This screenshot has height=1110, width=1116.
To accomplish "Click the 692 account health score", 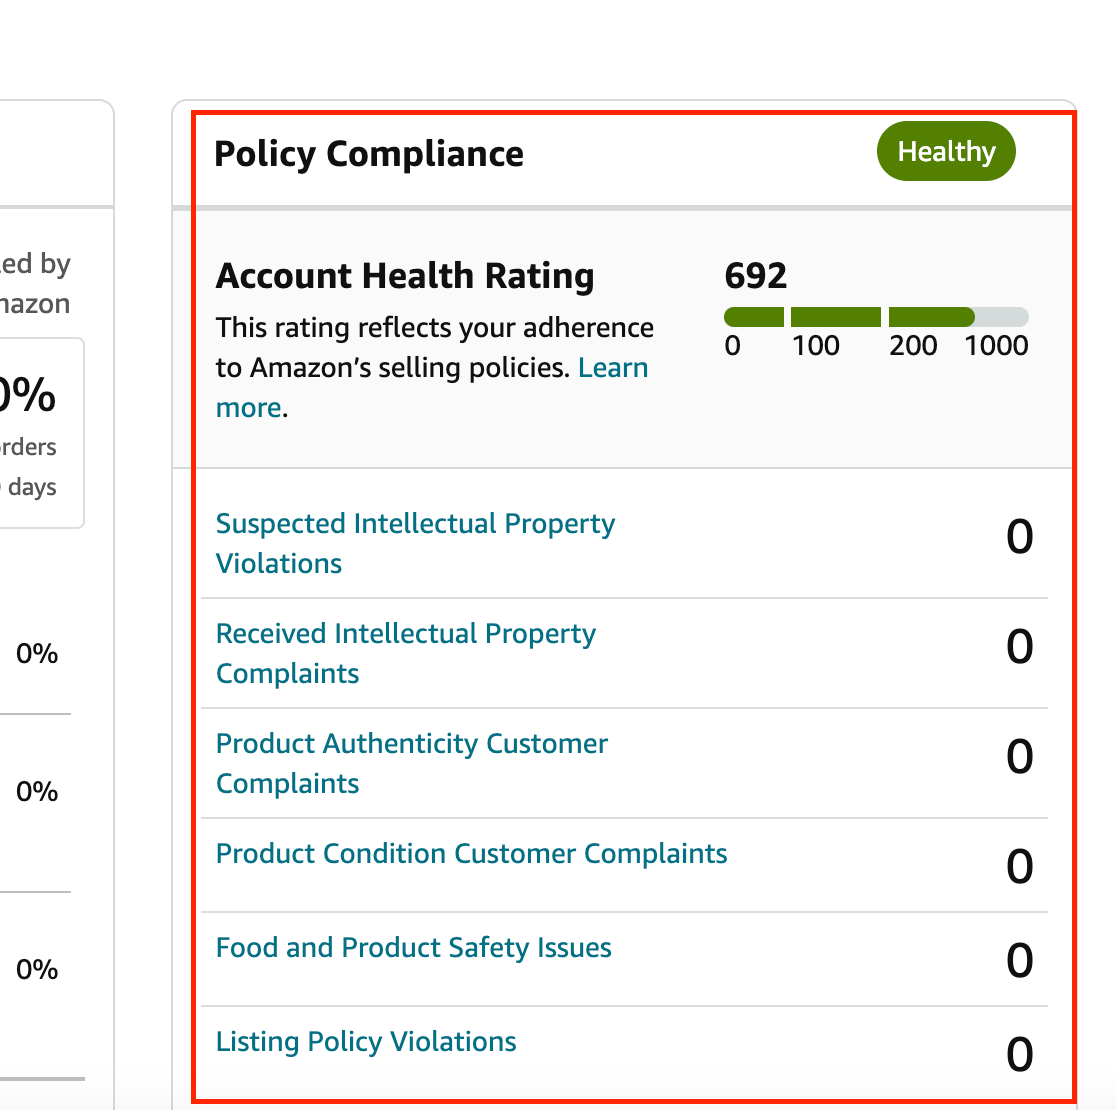I will tap(755, 276).
